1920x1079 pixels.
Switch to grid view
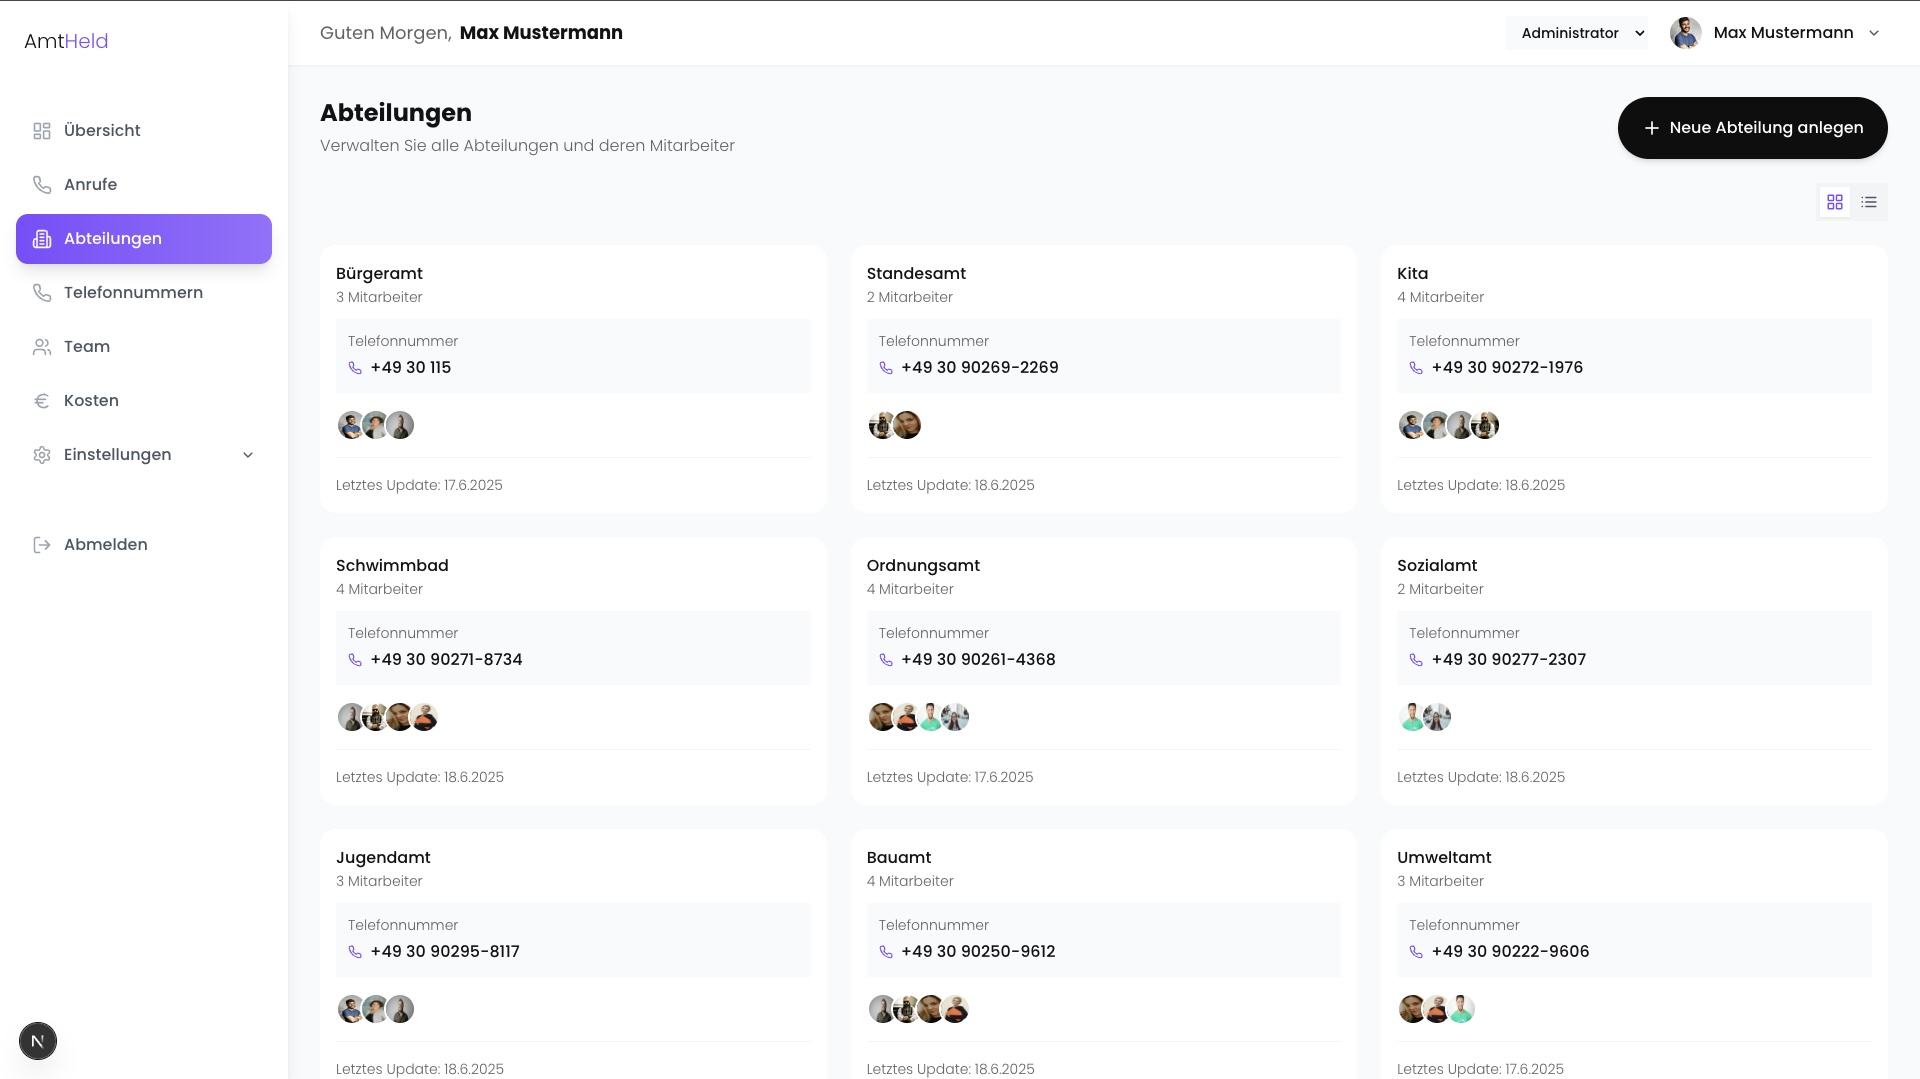coord(1835,202)
